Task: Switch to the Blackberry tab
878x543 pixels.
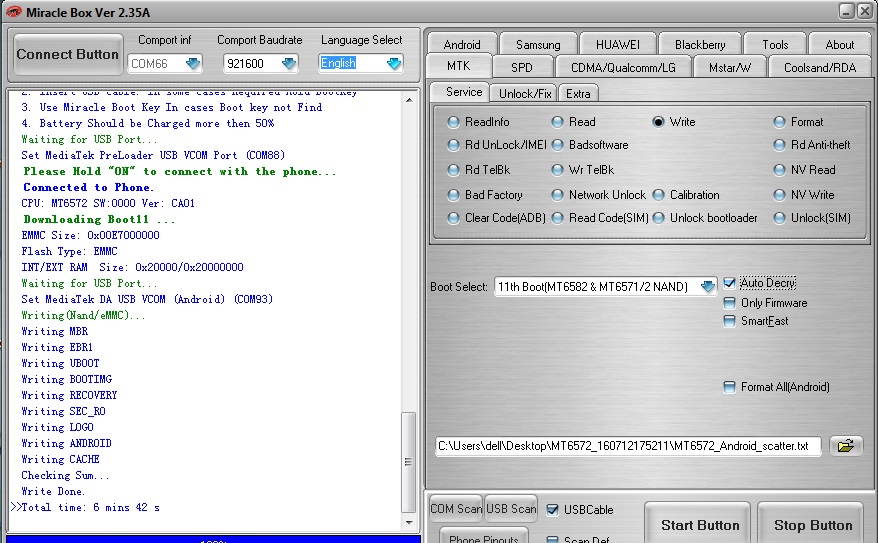Action: 700,44
